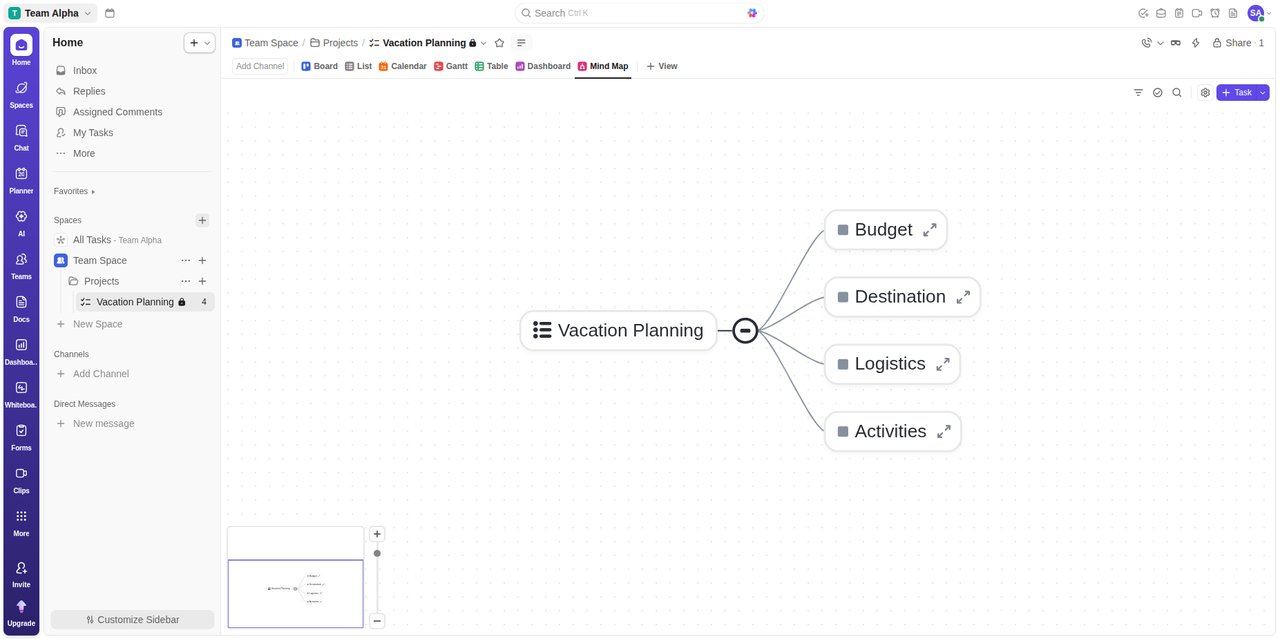Open the plus create dropdown beside Home
Viewport: 1280px width, 639px height.
coord(199,43)
